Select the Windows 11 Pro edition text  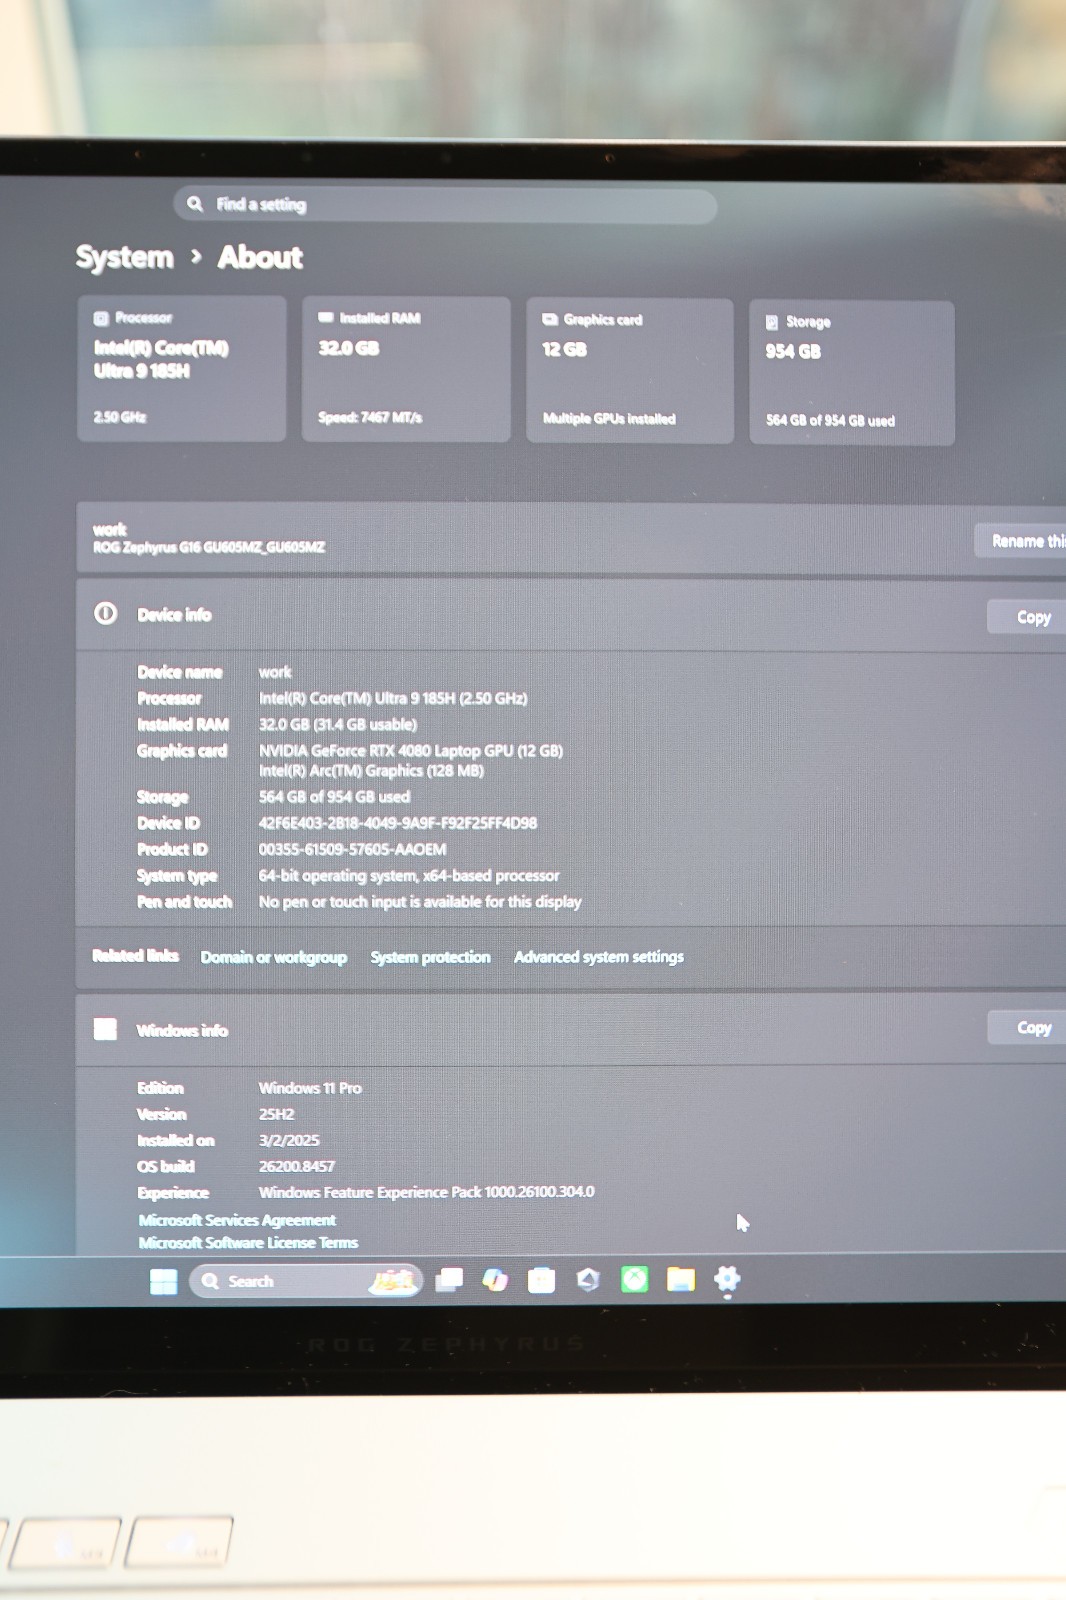(x=310, y=1088)
